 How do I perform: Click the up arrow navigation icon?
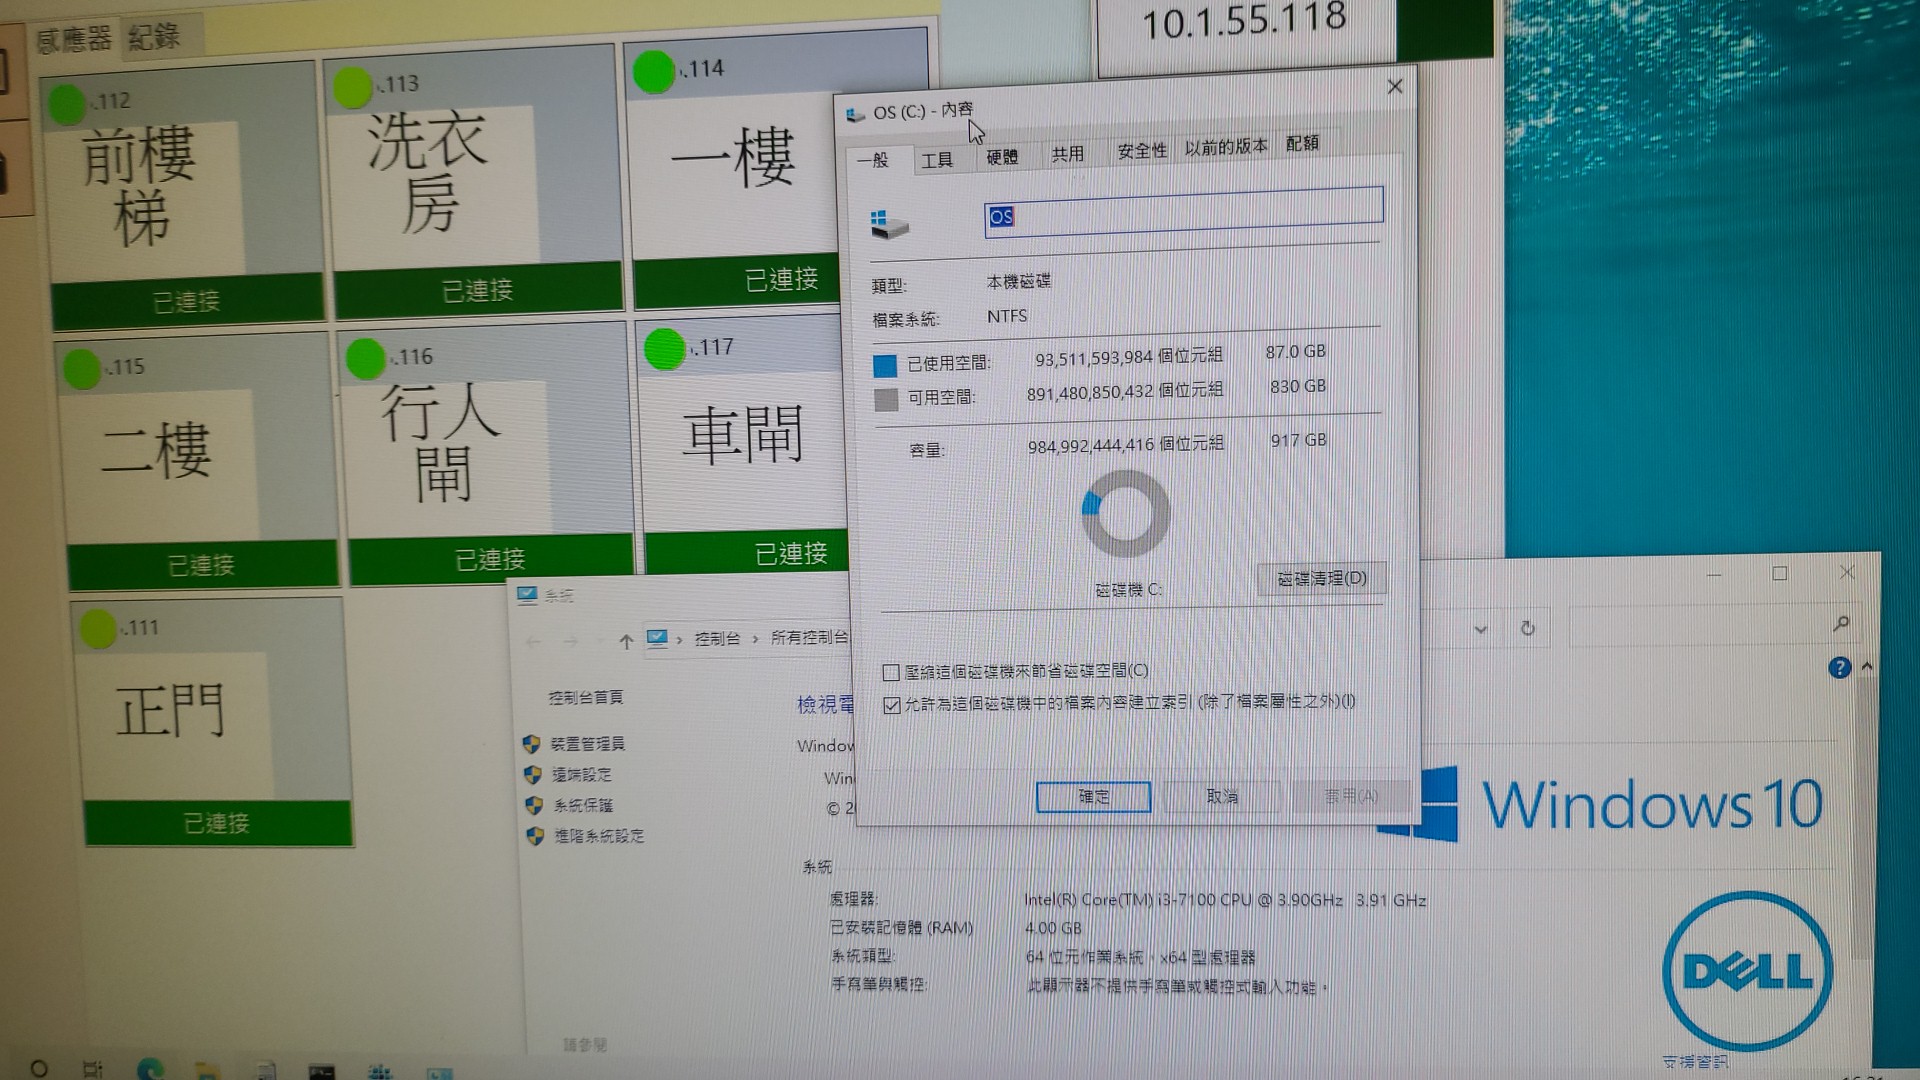click(x=626, y=642)
